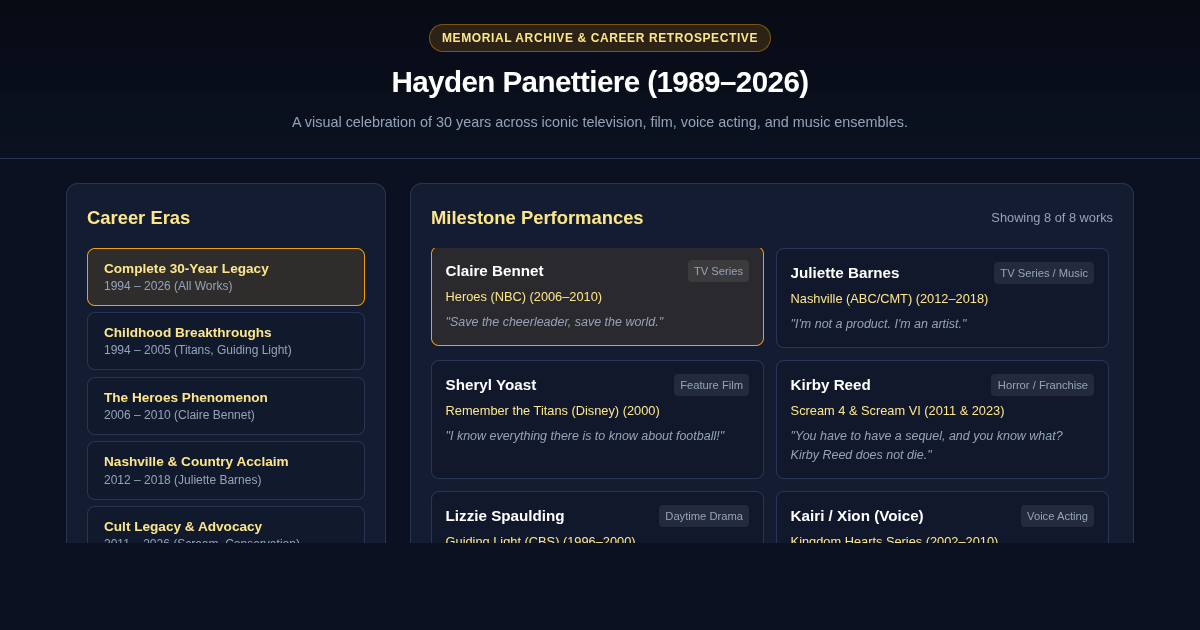Open the Juliette Barnes performance card
This screenshot has height=630, width=1200.
tap(942, 298)
